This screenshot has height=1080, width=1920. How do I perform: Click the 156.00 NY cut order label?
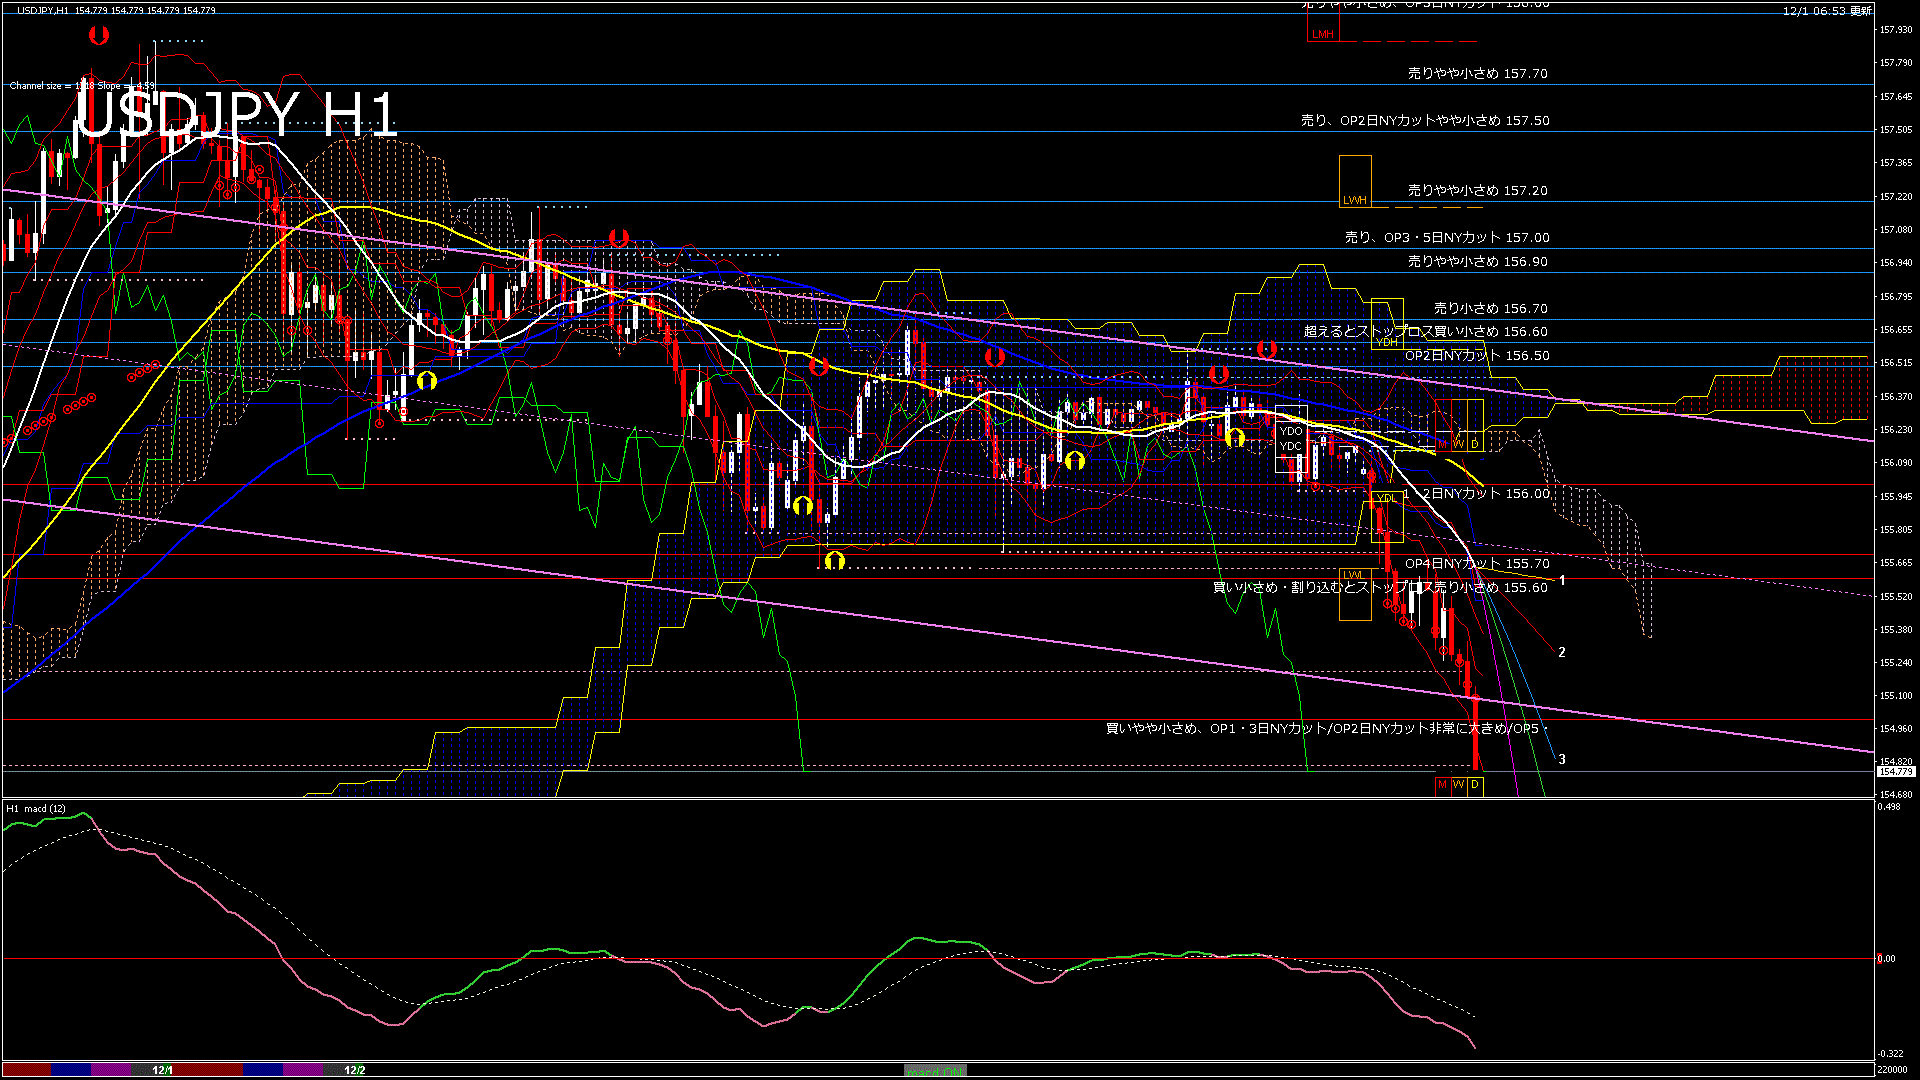pos(1476,494)
